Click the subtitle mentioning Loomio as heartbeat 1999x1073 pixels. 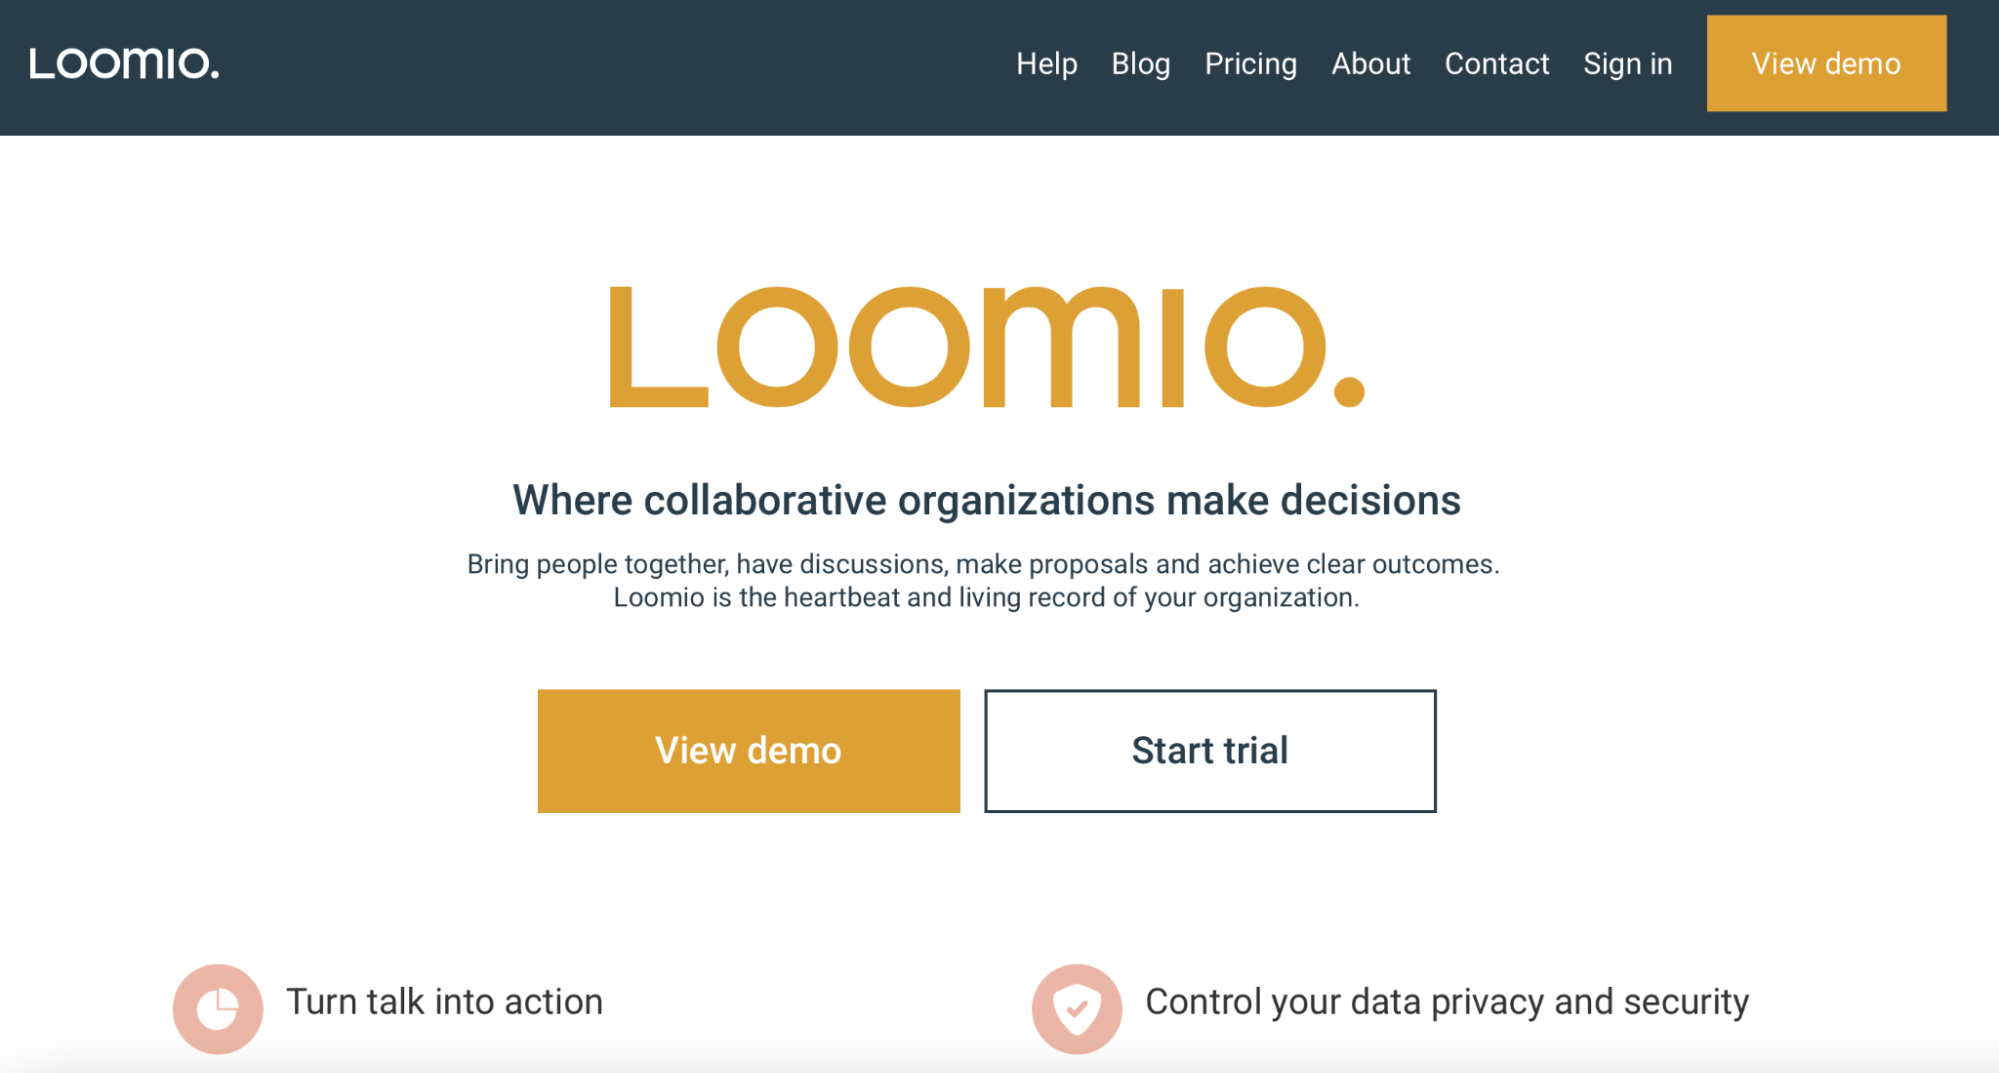pos(985,597)
